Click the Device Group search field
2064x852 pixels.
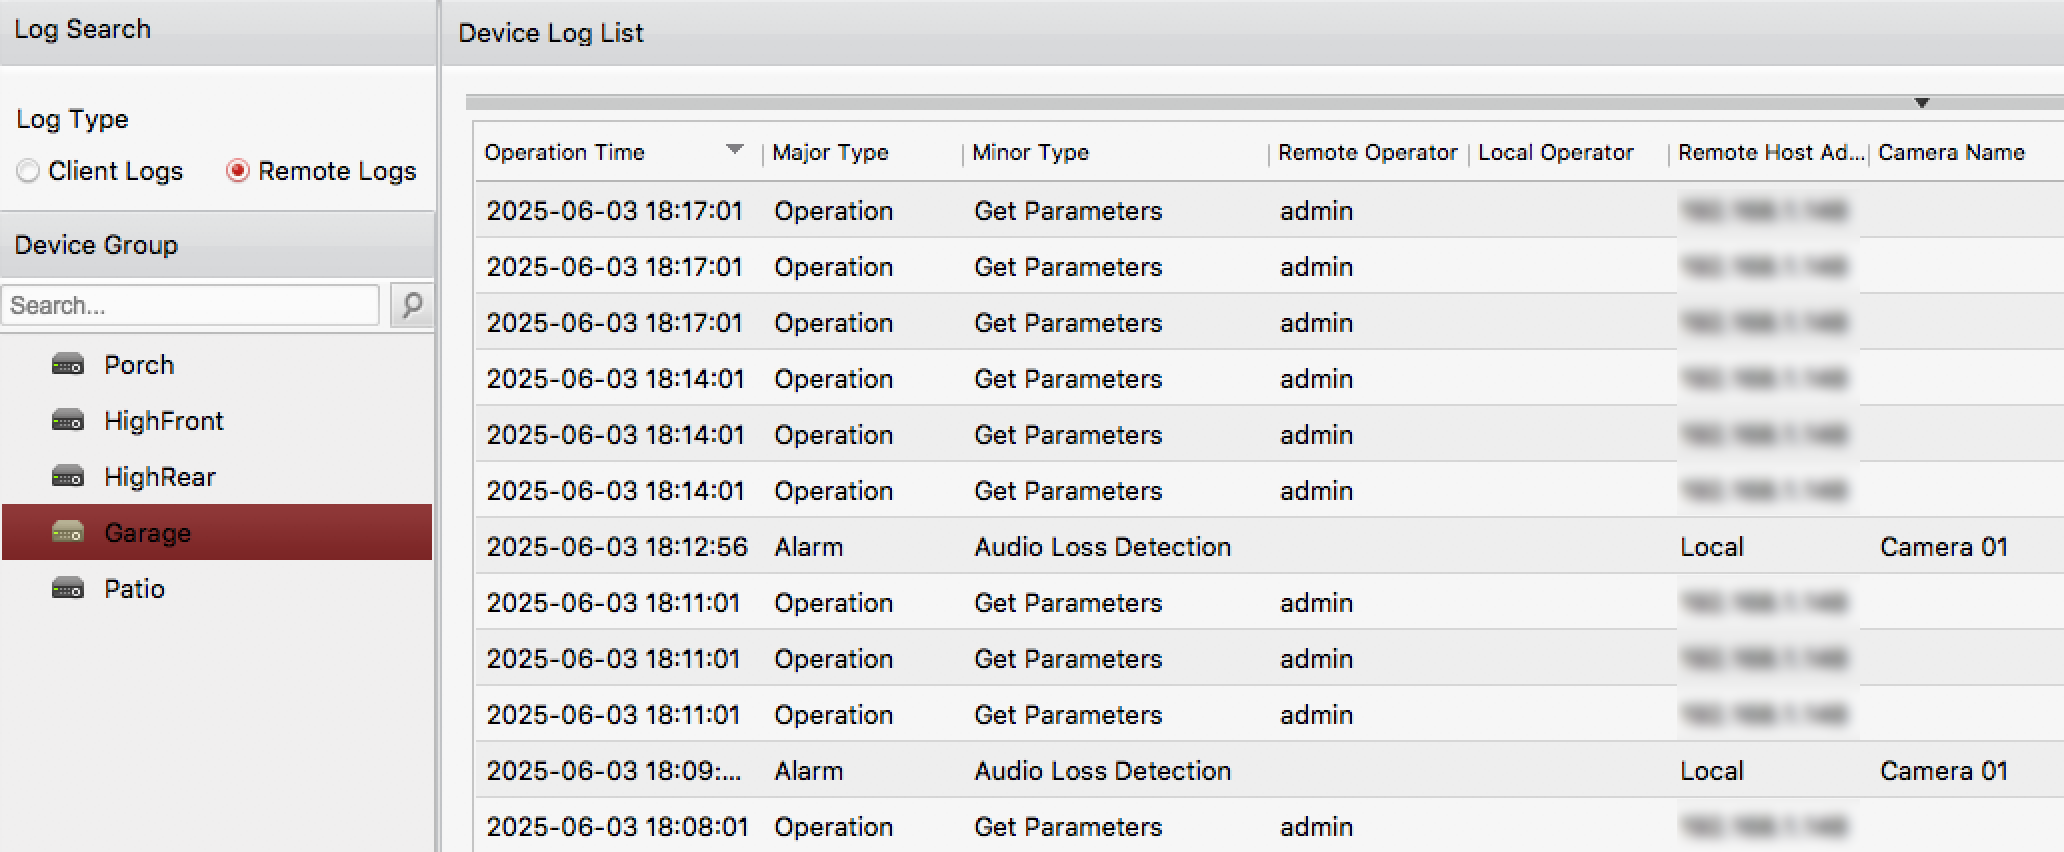tap(190, 305)
